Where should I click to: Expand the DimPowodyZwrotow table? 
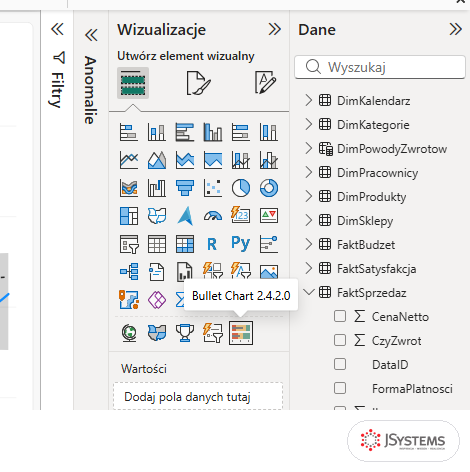[x=309, y=148]
